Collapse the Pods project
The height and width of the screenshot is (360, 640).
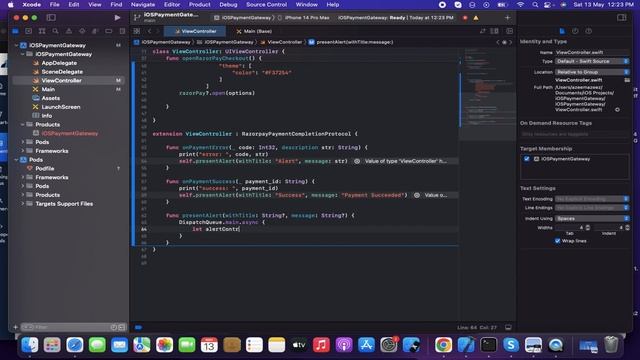(x=16, y=160)
